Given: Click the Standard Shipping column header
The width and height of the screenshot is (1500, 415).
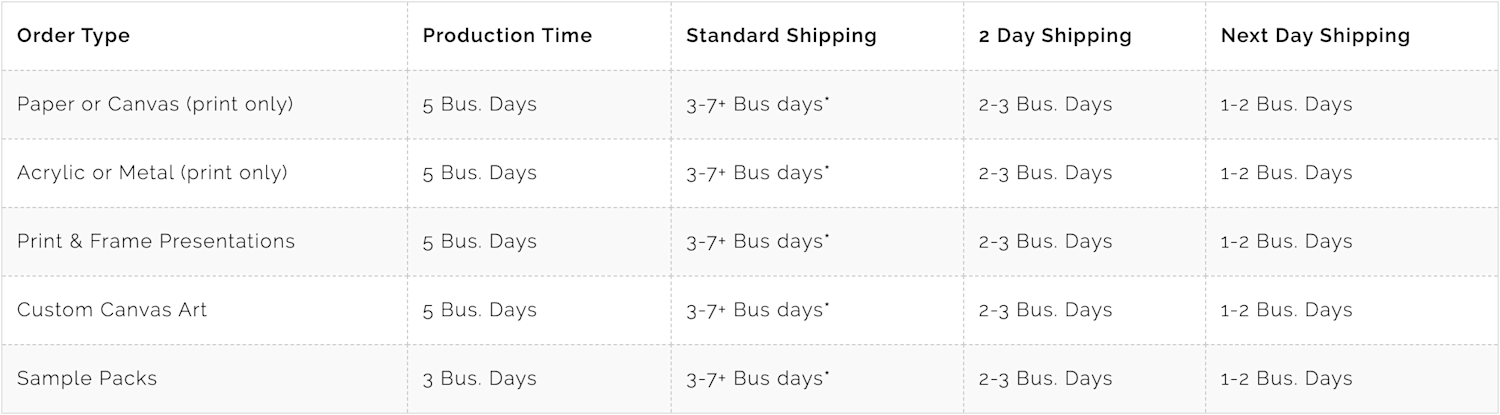Looking at the screenshot, I should point(781,36).
